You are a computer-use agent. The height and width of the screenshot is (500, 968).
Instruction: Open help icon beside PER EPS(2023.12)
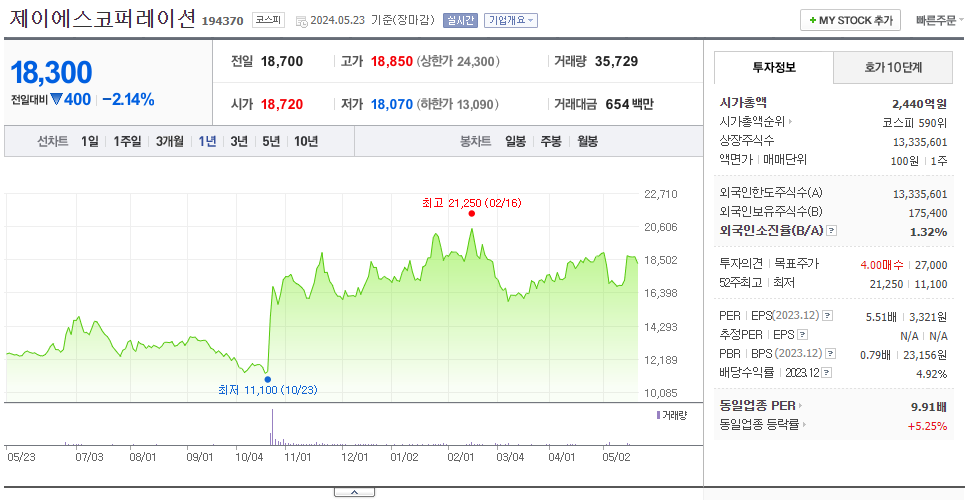tap(828, 316)
